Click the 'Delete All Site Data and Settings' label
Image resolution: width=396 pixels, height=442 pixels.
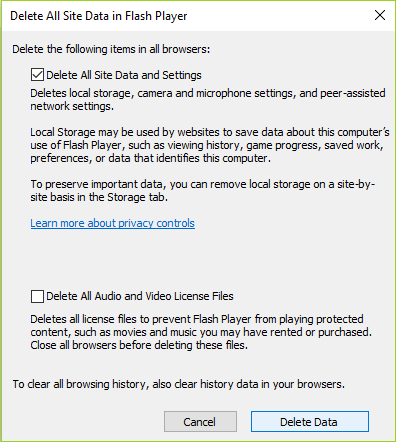tap(124, 75)
